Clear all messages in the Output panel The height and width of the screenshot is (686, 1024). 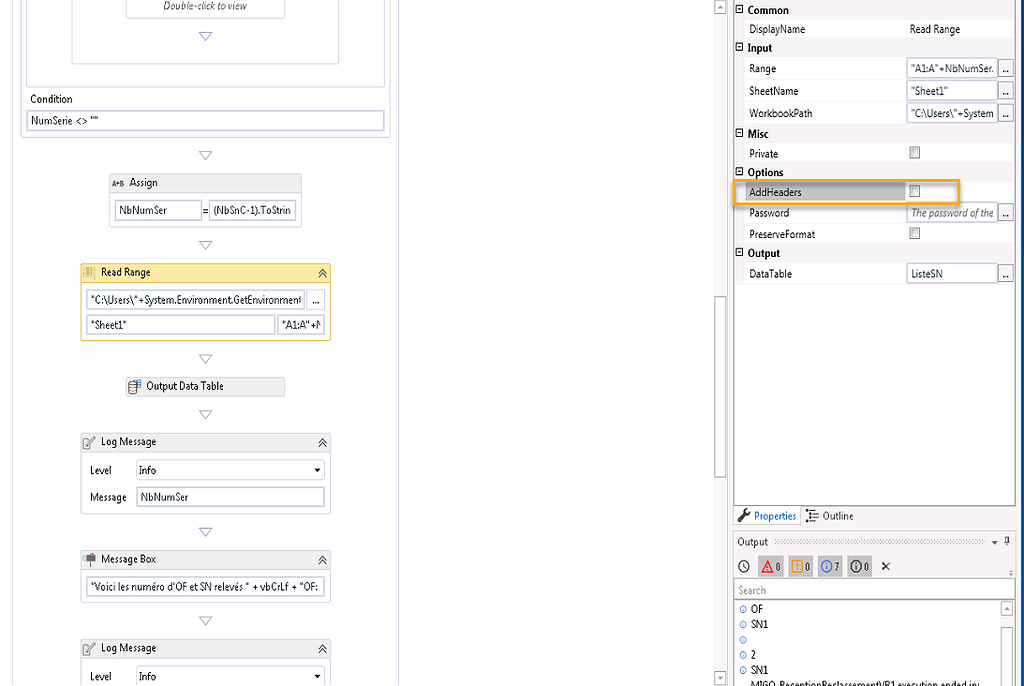(x=886, y=566)
